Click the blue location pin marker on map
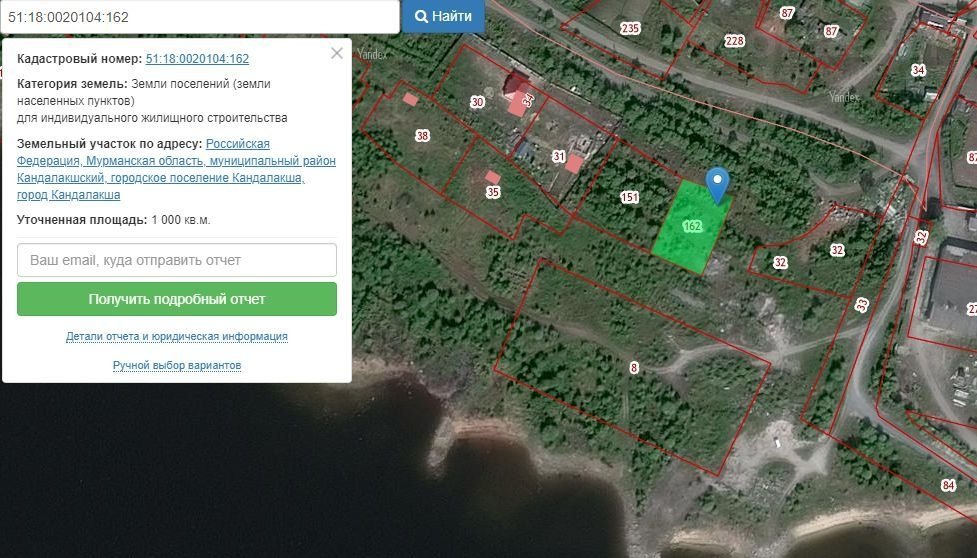977x558 pixels. [717, 182]
